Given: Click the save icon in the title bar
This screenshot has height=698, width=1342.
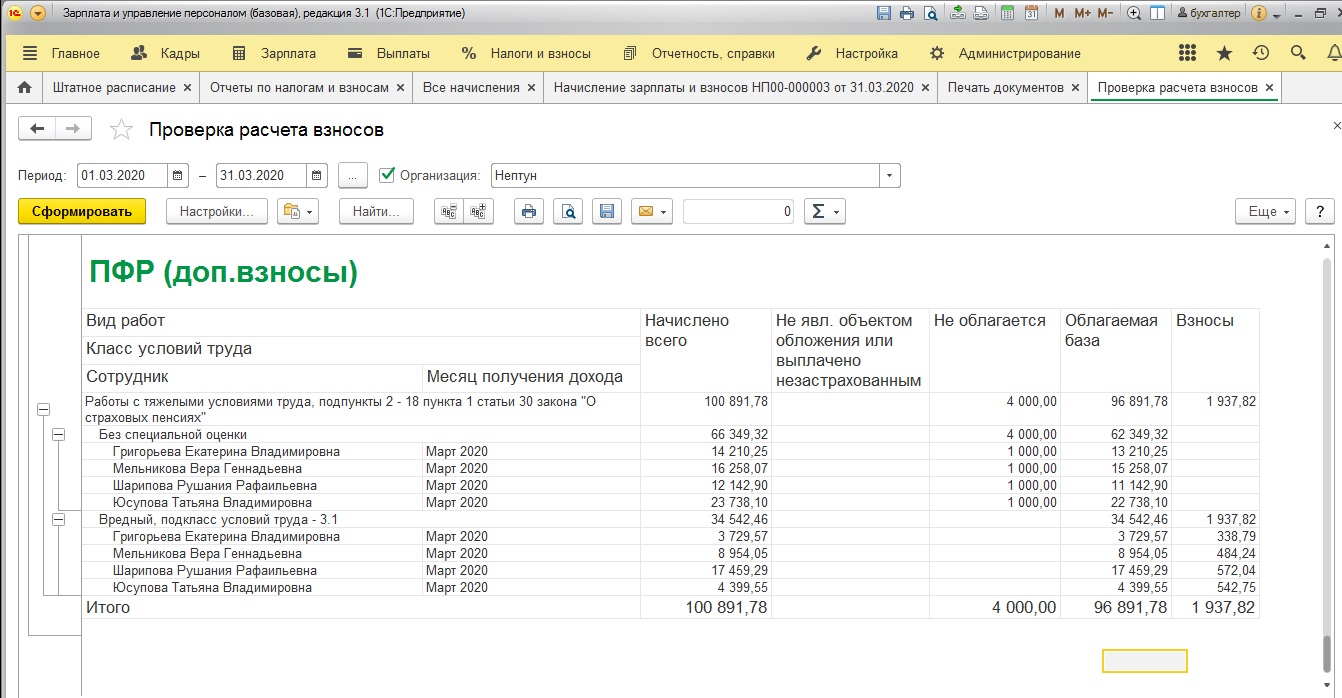Looking at the screenshot, I should pyautogui.click(x=884, y=13).
